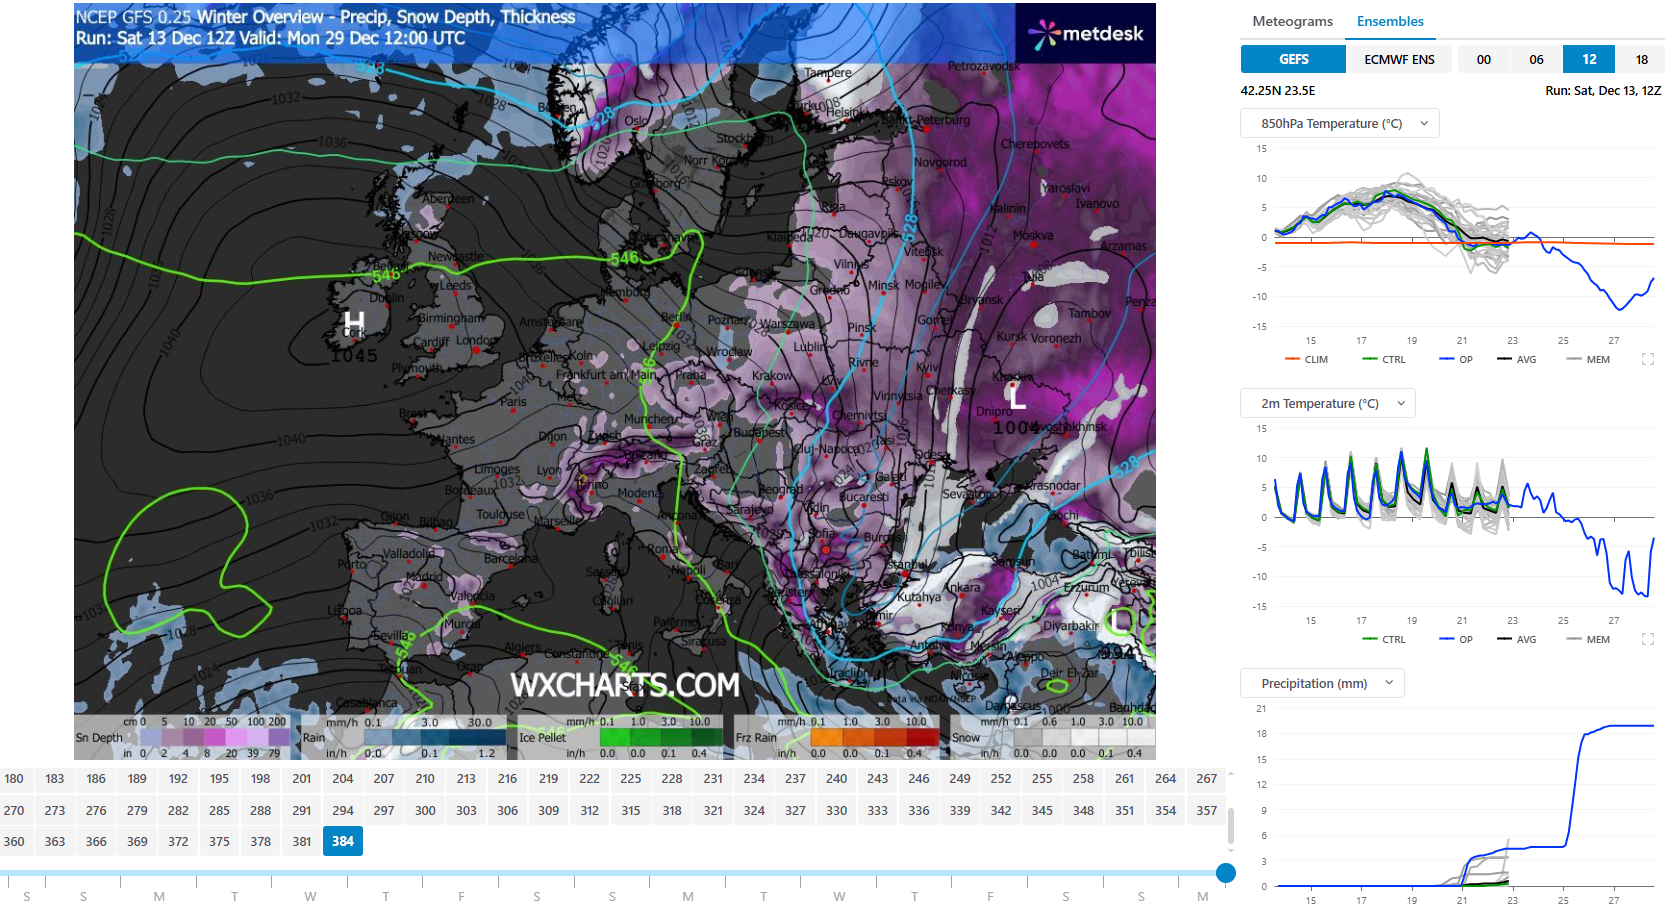Screen dimensions: 1665x908
Task: Toggle CLIM series in 850hPa chart legend
Action: tap(1307, 360)
